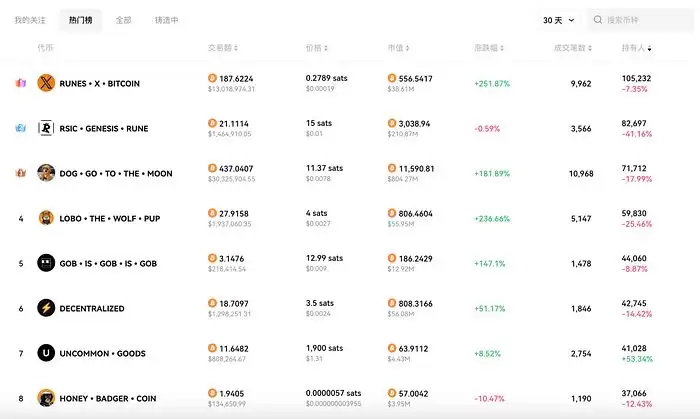The height and width of the screenshot is (419, 700).
Task: Click the UNCOMMON•GOODS token icon
Action: [45, 353]
